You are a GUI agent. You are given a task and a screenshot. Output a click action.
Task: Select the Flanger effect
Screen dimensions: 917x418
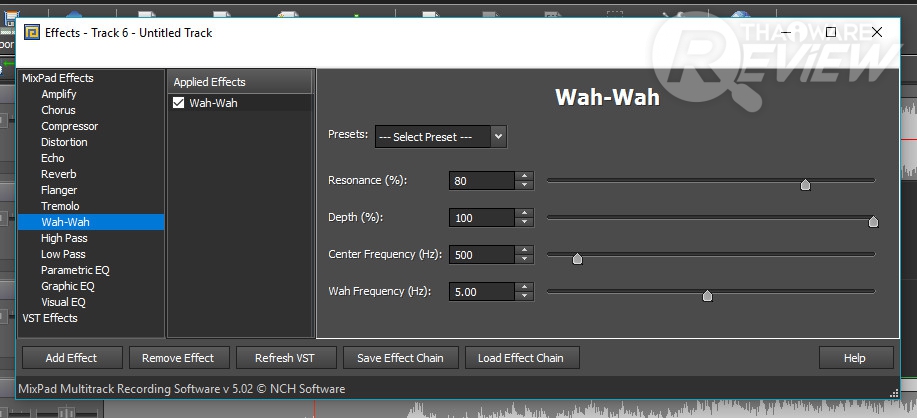coord(58,190)
